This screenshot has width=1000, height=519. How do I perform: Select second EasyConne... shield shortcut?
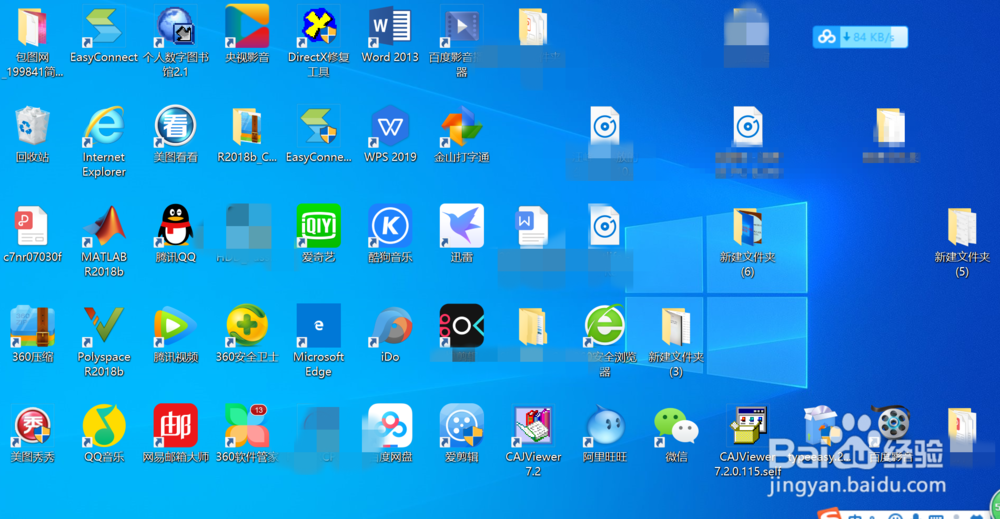click(318, 126)
